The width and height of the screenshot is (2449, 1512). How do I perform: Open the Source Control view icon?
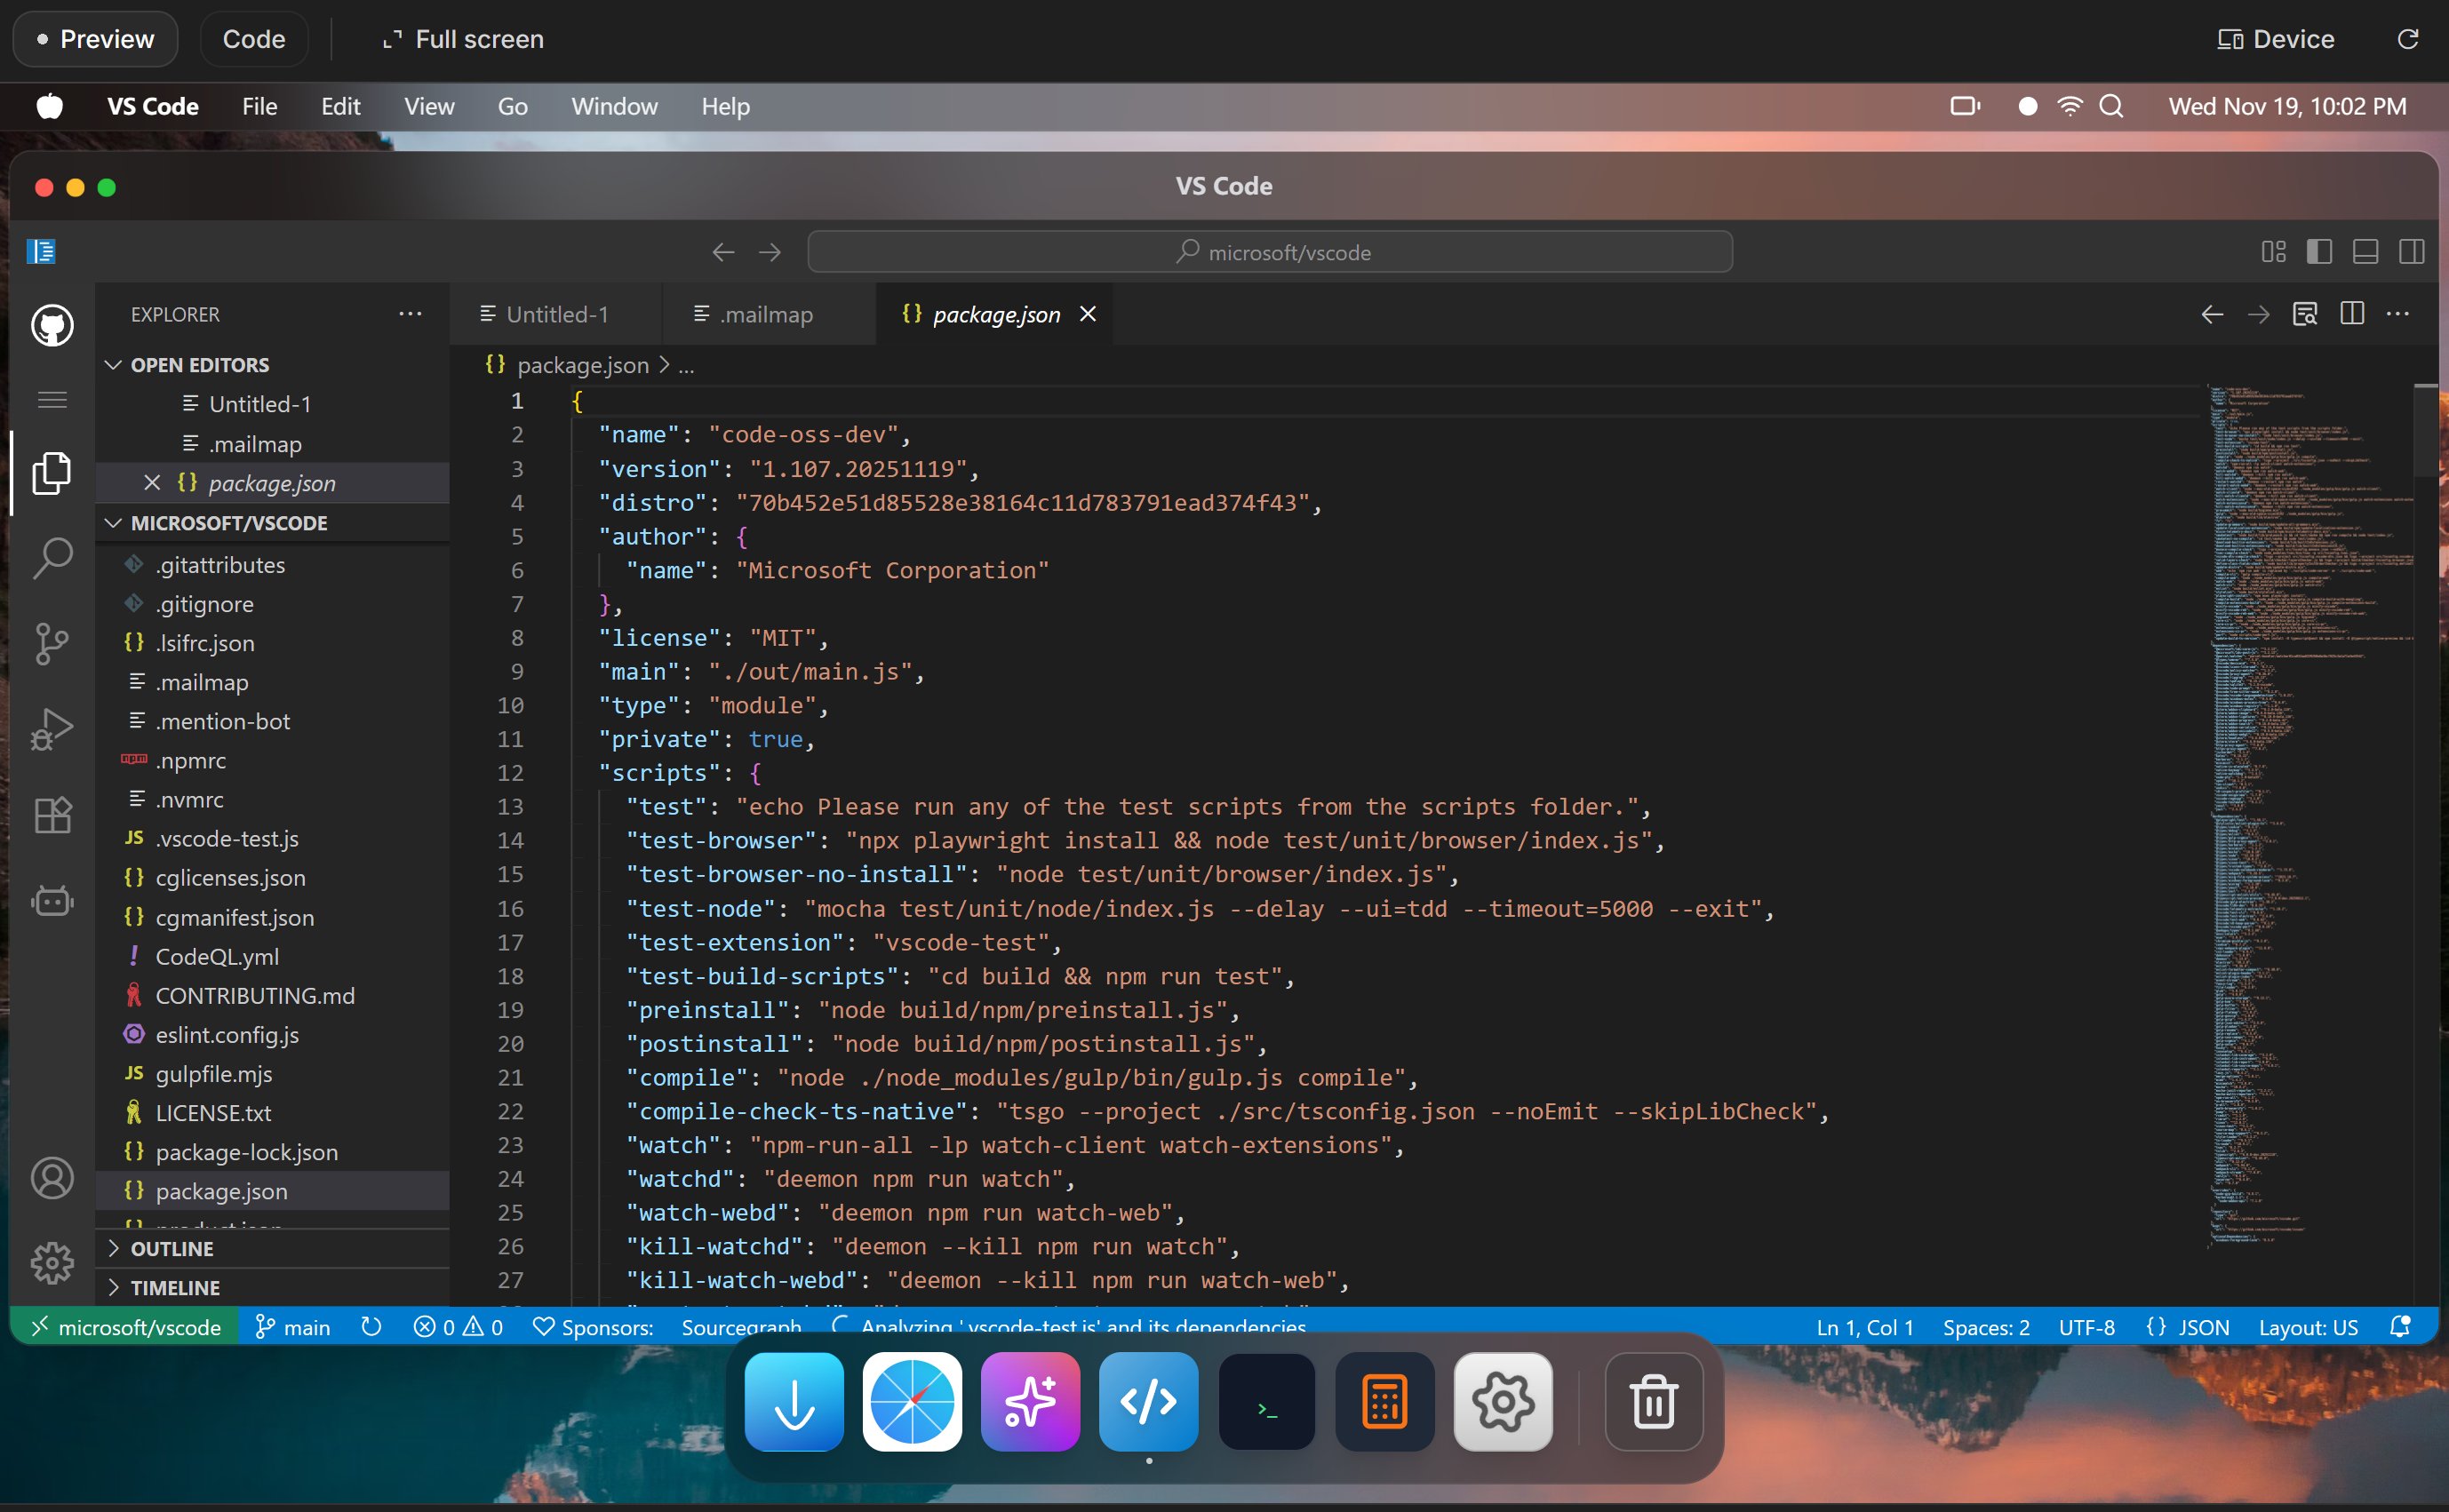(x=52, y=643)
